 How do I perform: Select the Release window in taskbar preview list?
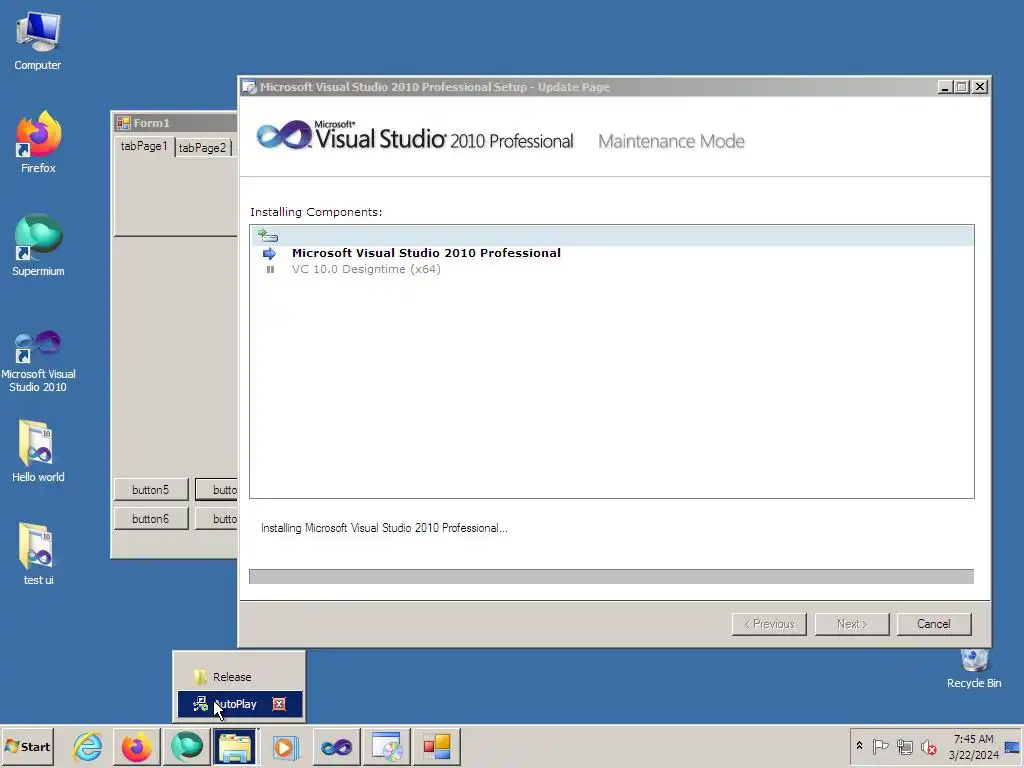[239, 677]
